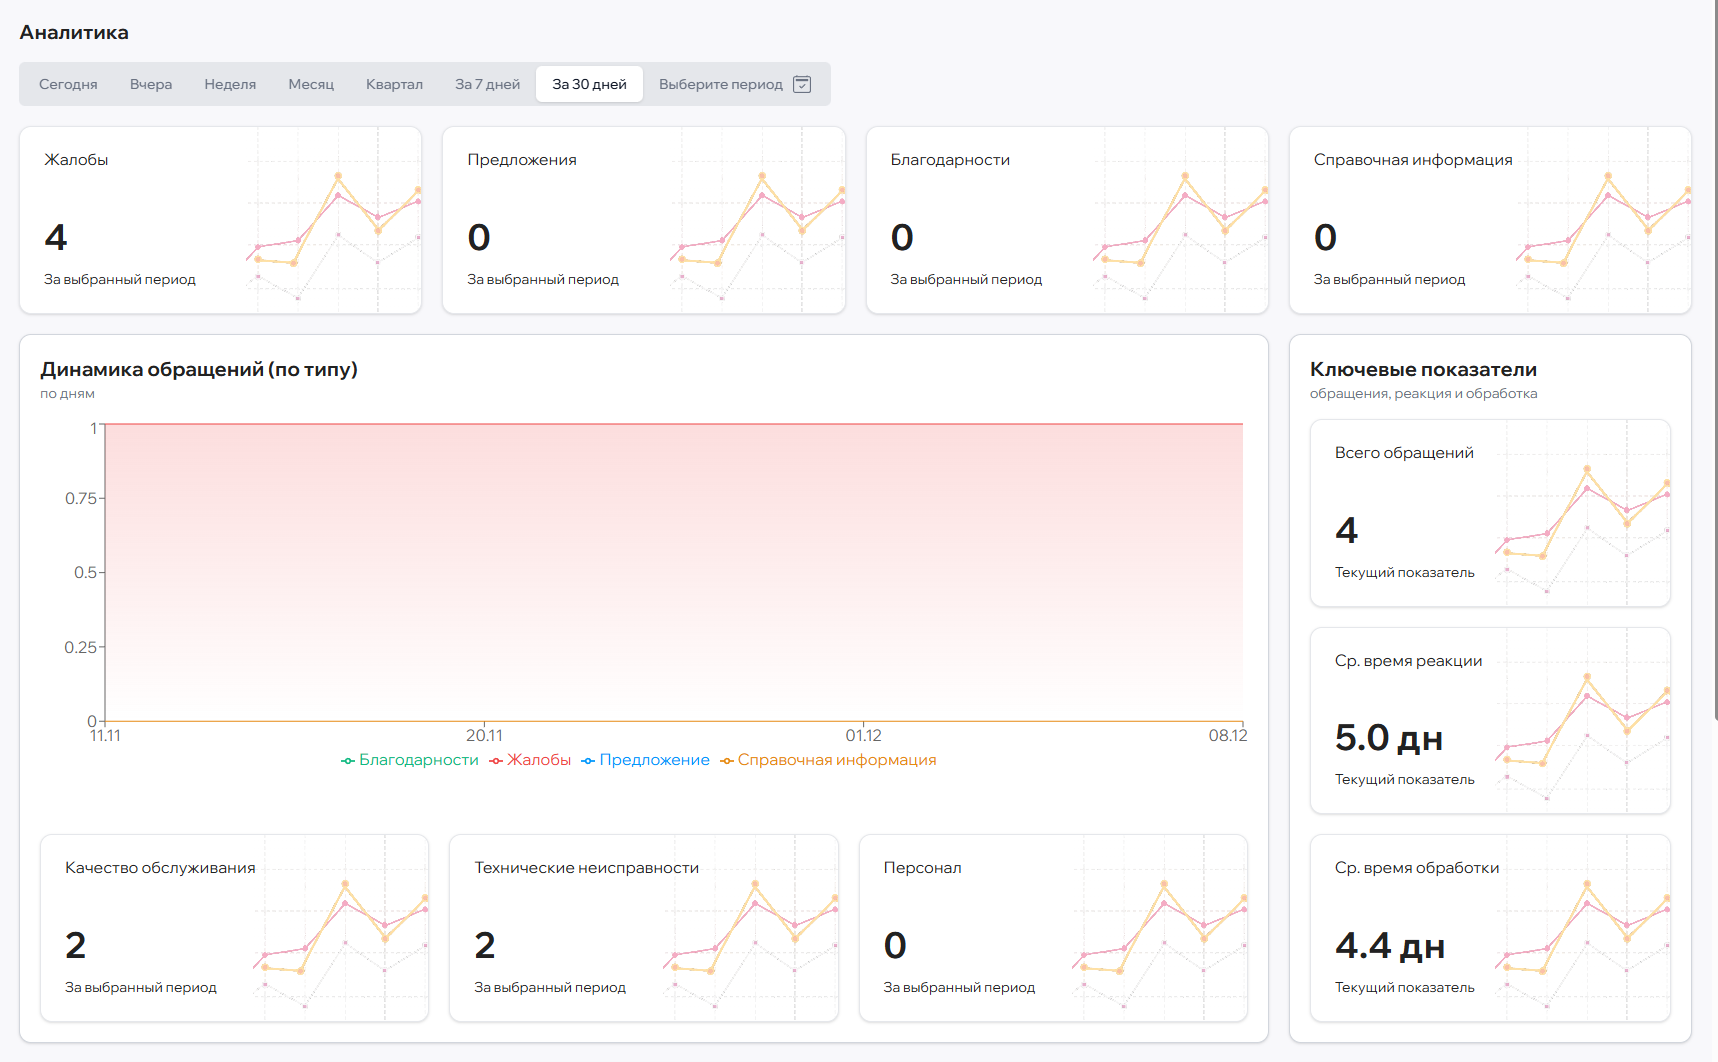This screenshot has height=1062, width=1718.
Task: Click the Предложения summary card
Action: (643, 220)
